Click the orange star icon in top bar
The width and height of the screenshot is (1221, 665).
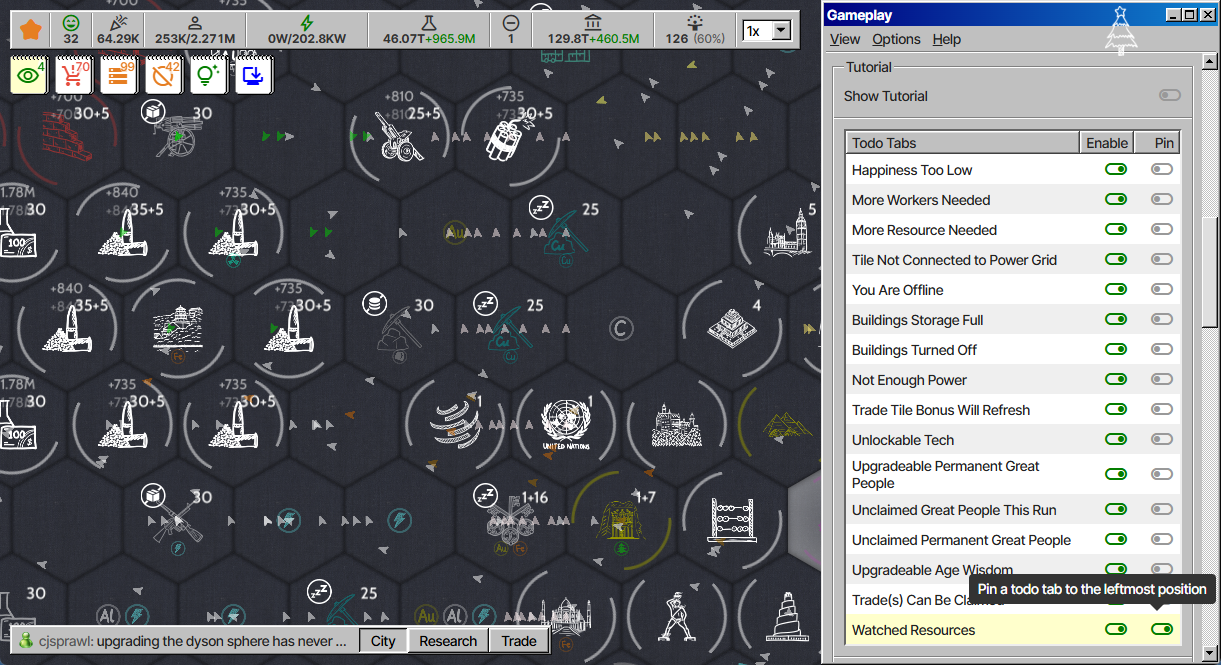31,30
